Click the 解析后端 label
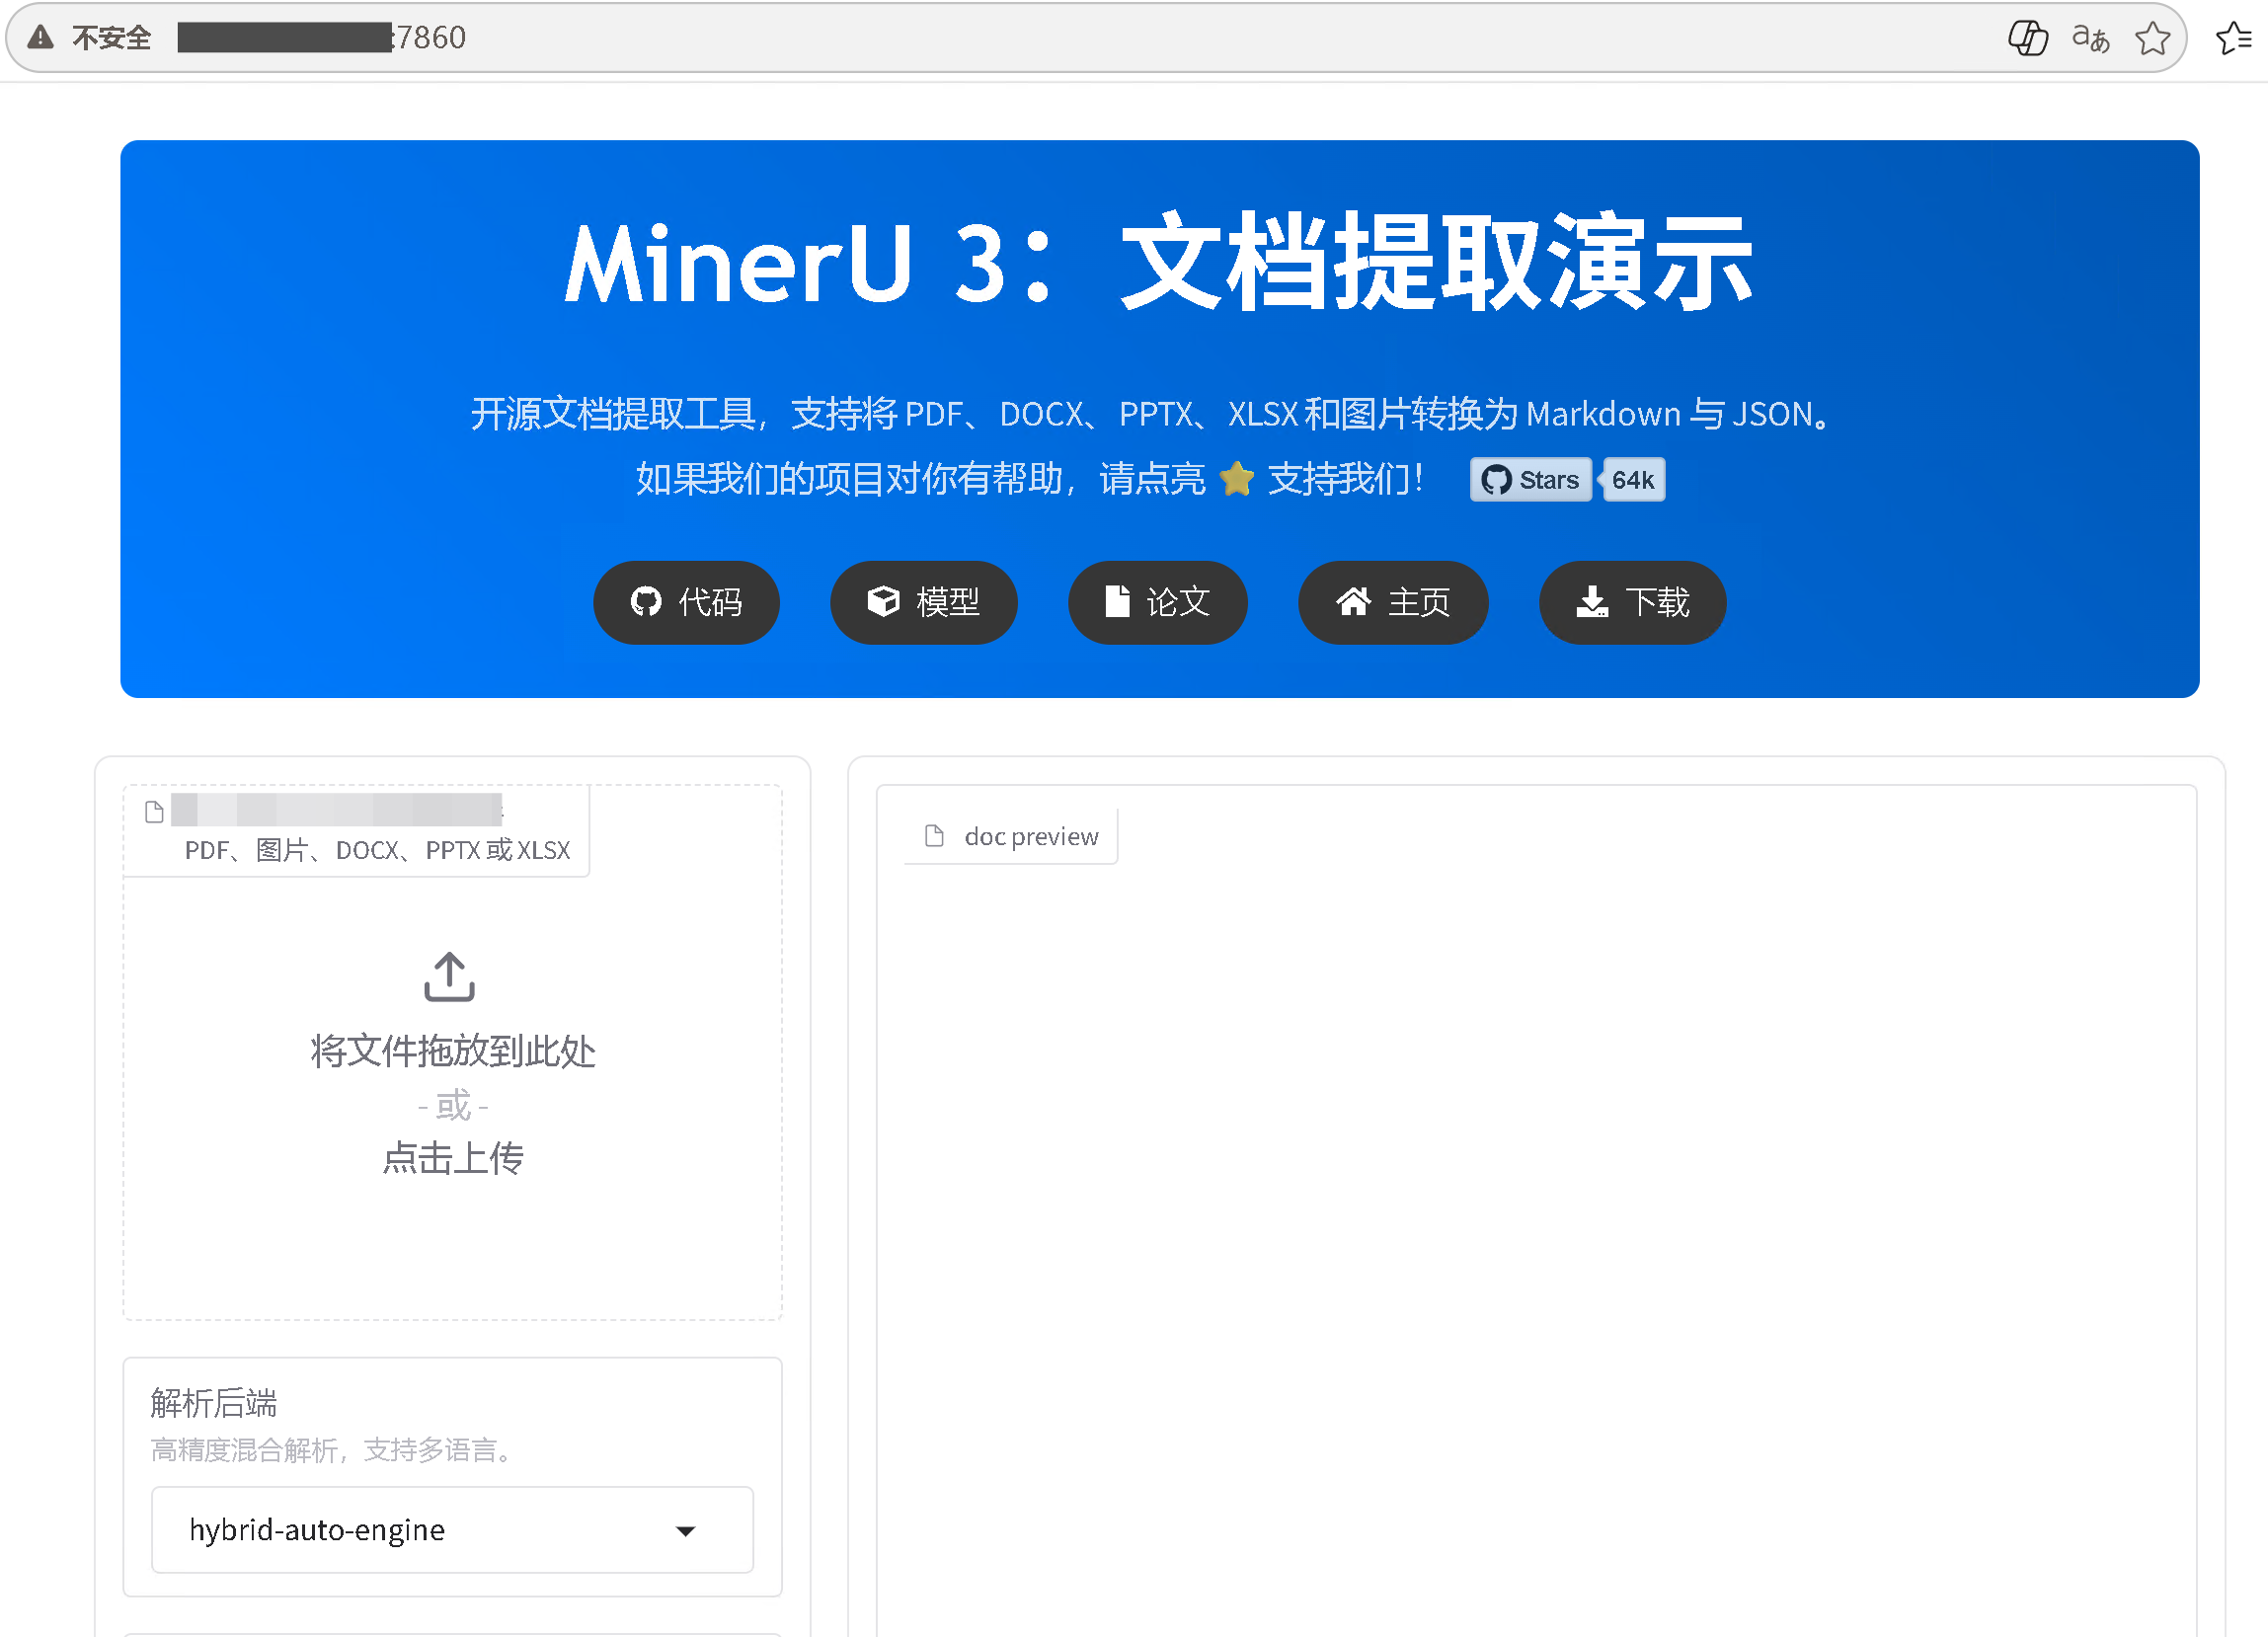Viewport: 2268px width, 1637px height. tap(214, 1403)
